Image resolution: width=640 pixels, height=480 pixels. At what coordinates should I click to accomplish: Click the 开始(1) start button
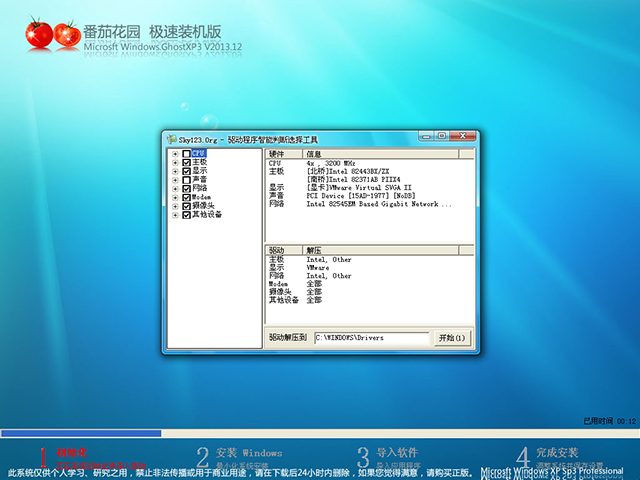point(451,339)
